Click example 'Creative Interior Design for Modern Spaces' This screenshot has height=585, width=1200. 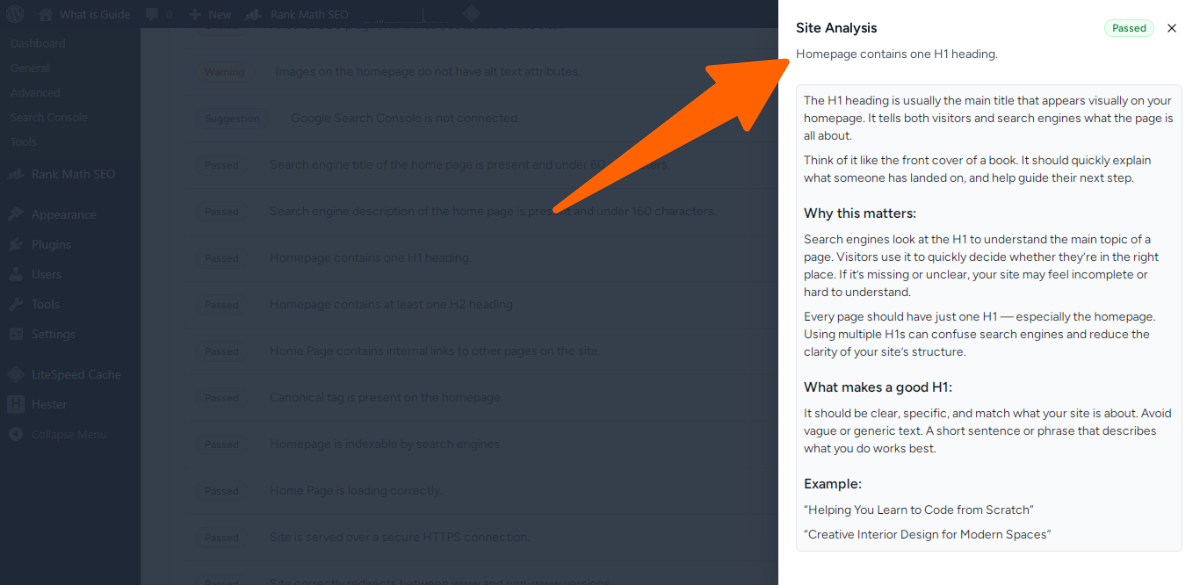(x=927, y=535)
